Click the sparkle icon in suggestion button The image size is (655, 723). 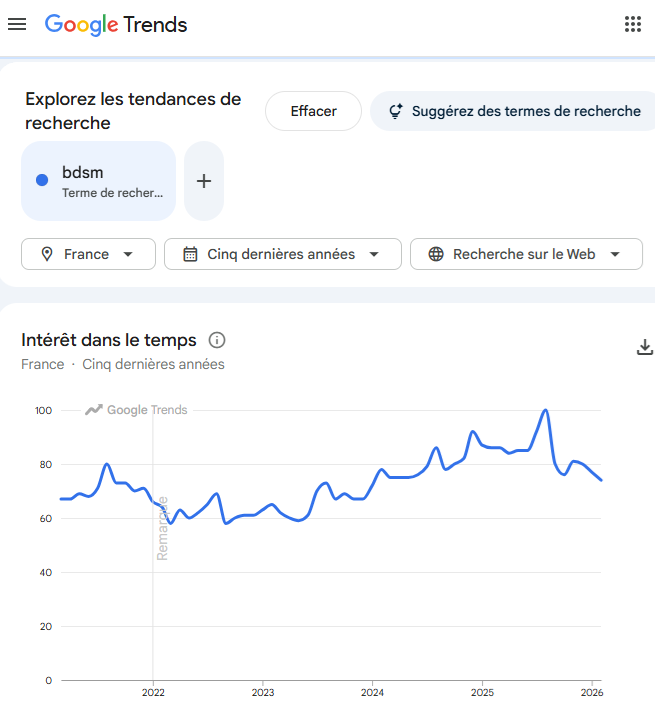click(396, 111)
